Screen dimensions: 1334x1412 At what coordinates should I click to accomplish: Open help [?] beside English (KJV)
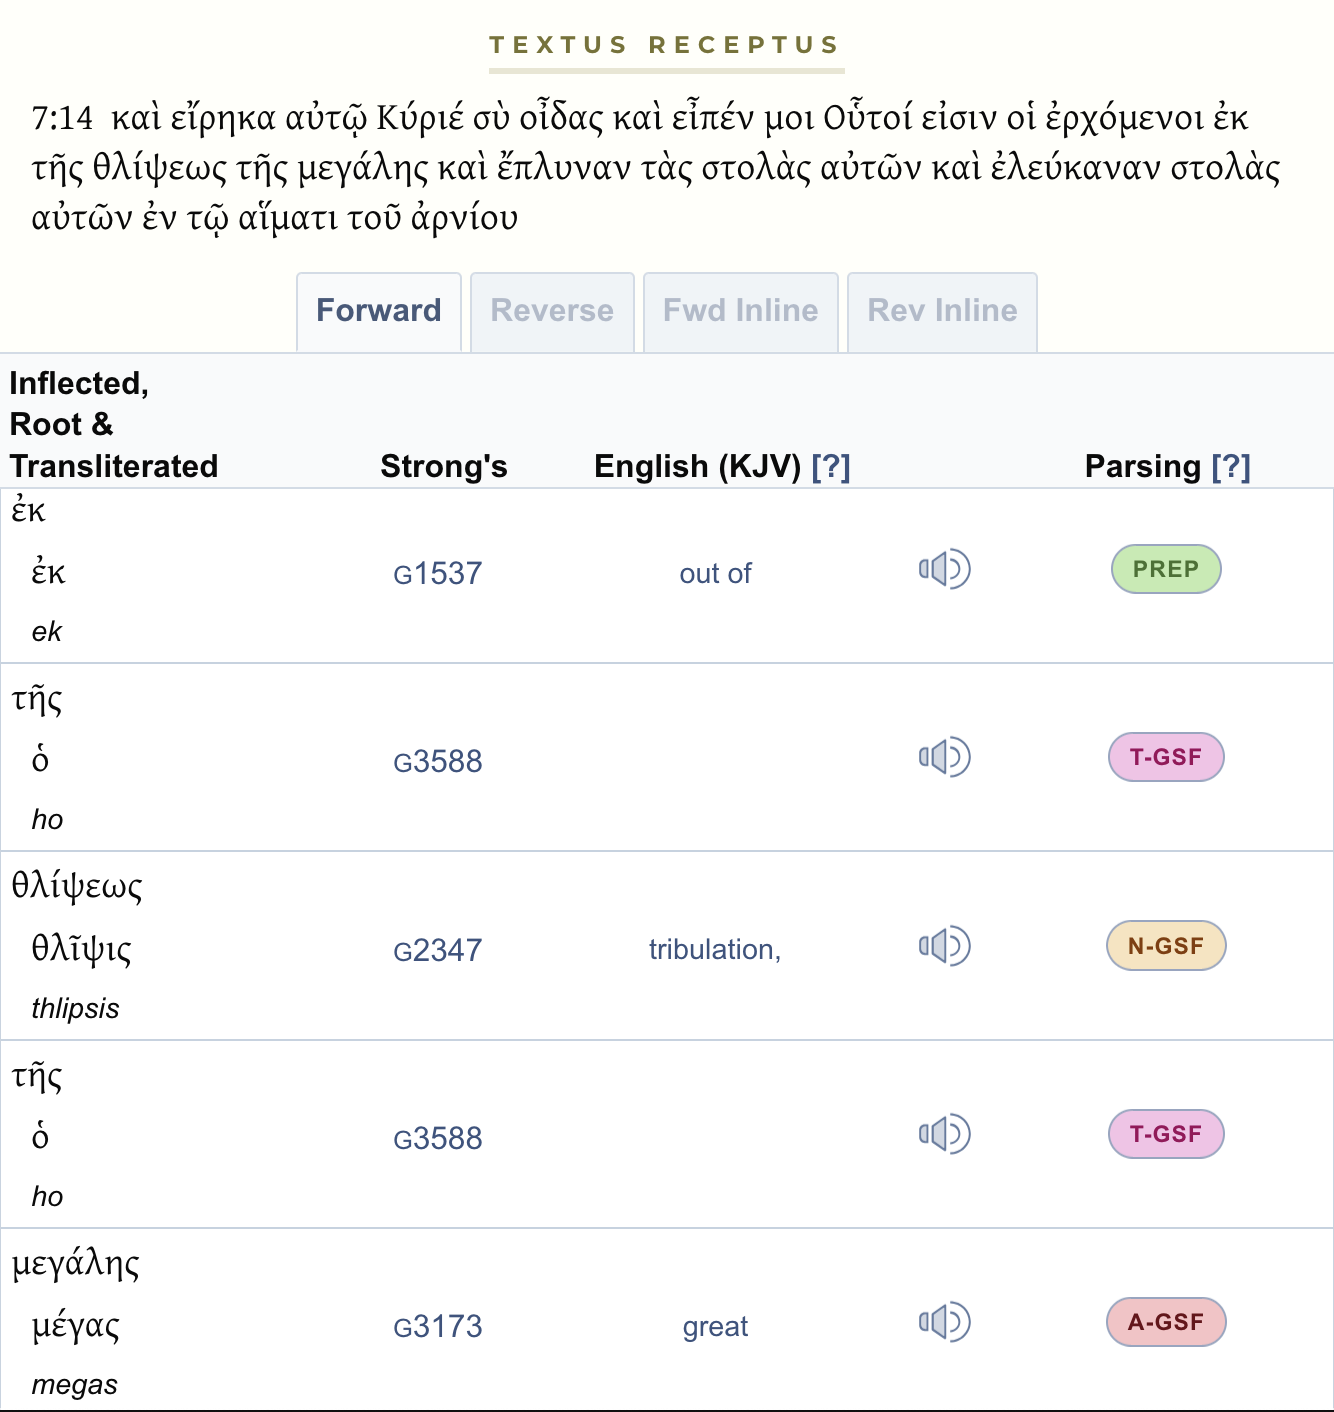[x=831, y=466]
